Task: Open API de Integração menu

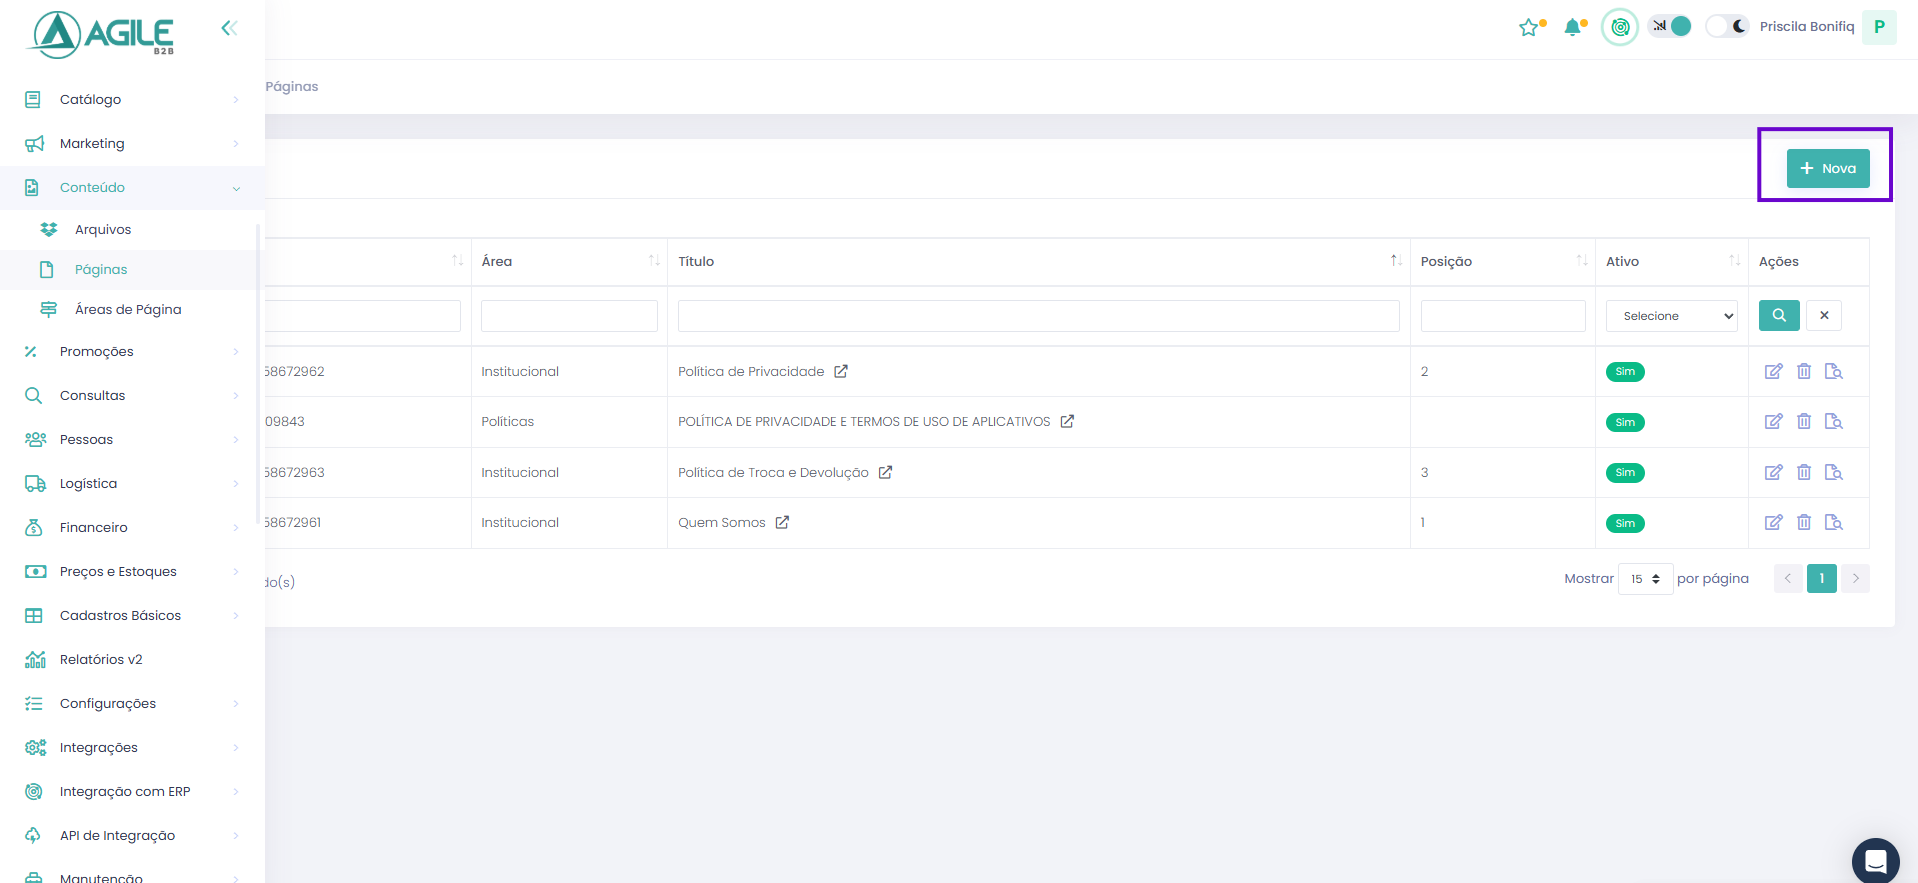Action: pos(132,835)
